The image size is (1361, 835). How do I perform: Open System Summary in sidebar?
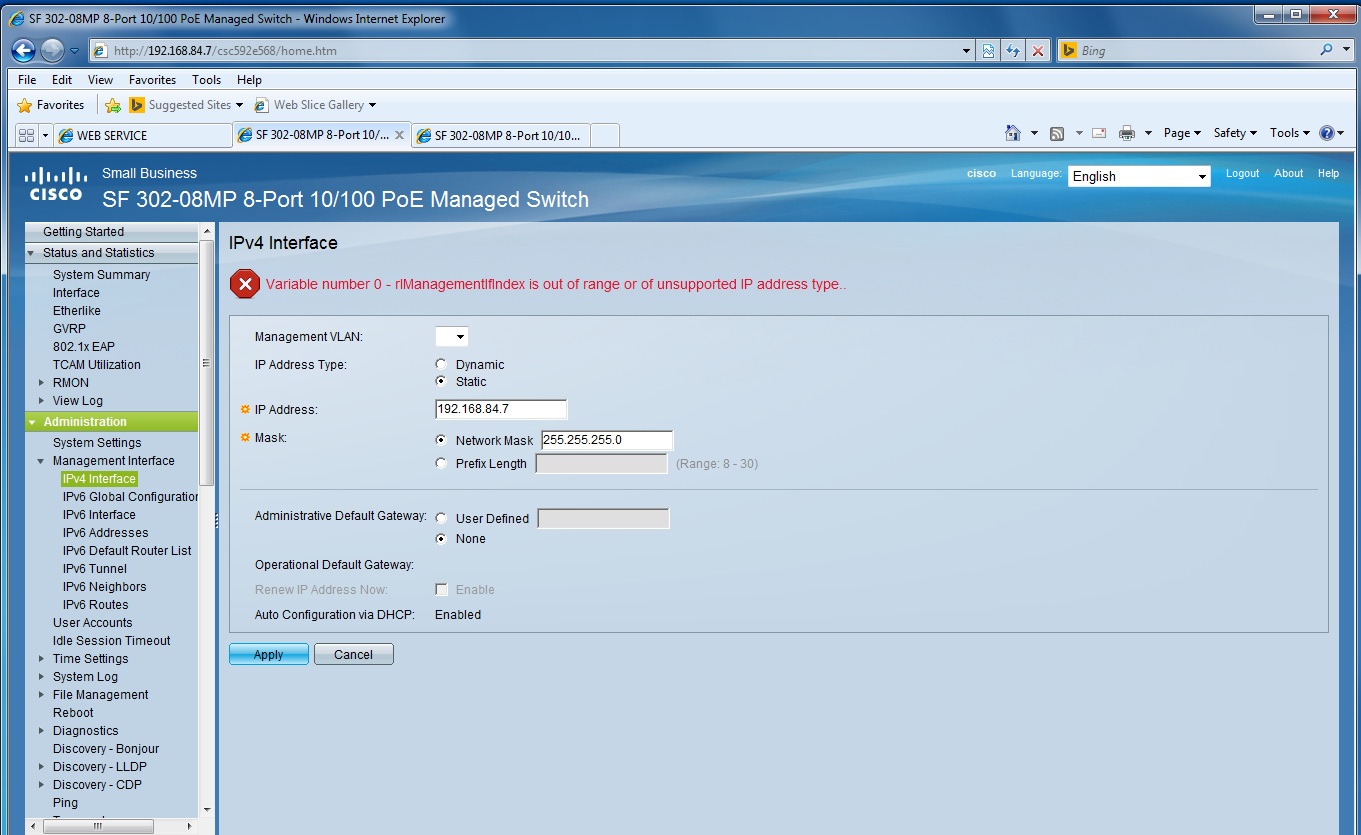click(x=101, y=275)
